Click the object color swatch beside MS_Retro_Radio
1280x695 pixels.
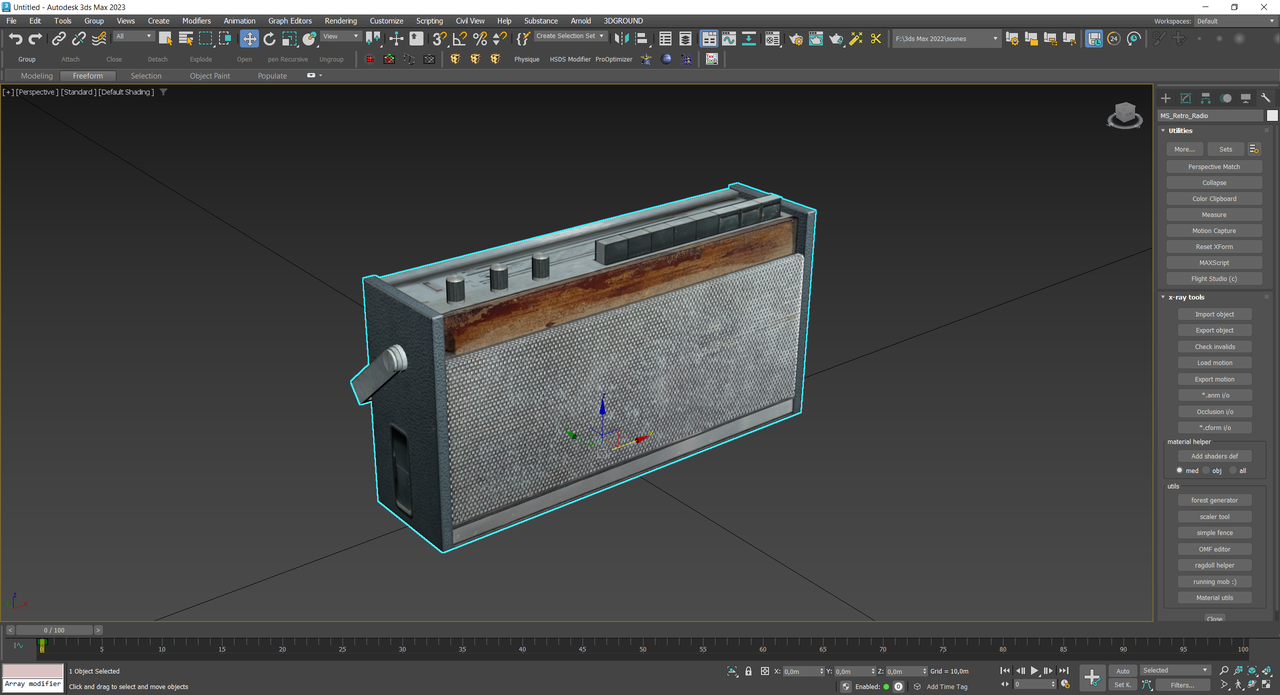pyautogui.click(x=1272, y=115)
